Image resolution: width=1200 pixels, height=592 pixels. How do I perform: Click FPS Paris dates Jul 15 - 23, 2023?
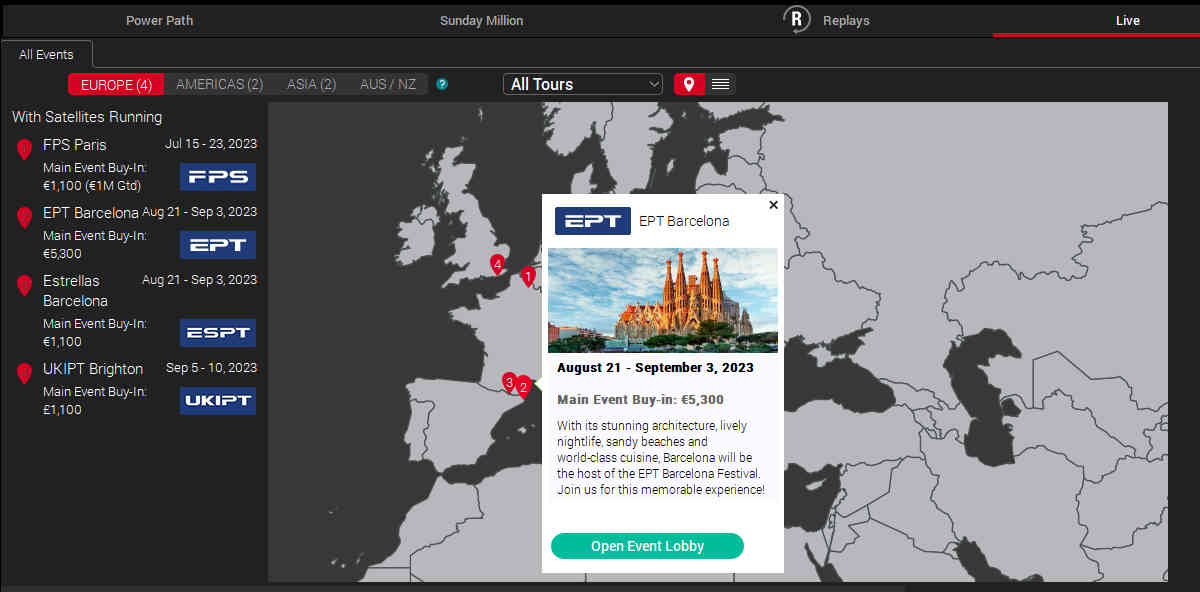tap(211, 144)
